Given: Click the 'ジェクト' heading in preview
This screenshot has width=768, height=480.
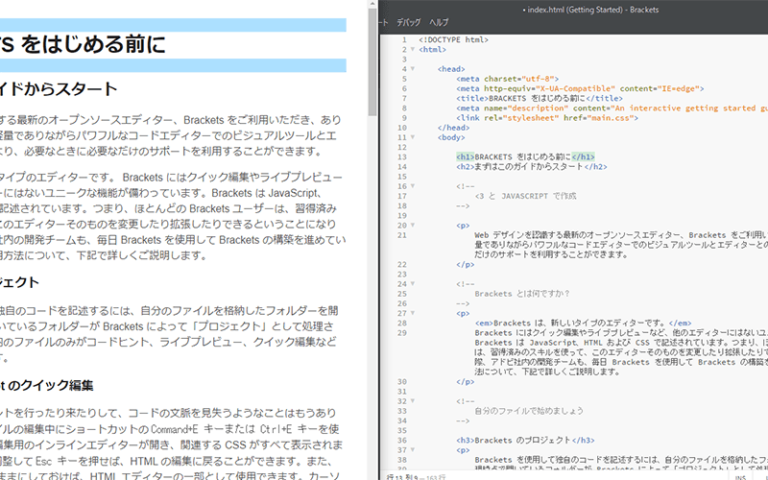Looking at the screenshot, I should coord(20,283).
